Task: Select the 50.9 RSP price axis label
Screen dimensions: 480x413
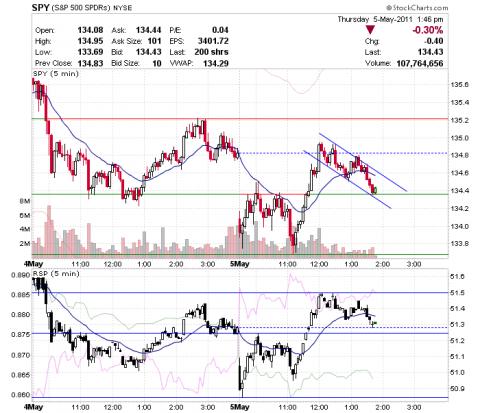Action: [457, 389]
